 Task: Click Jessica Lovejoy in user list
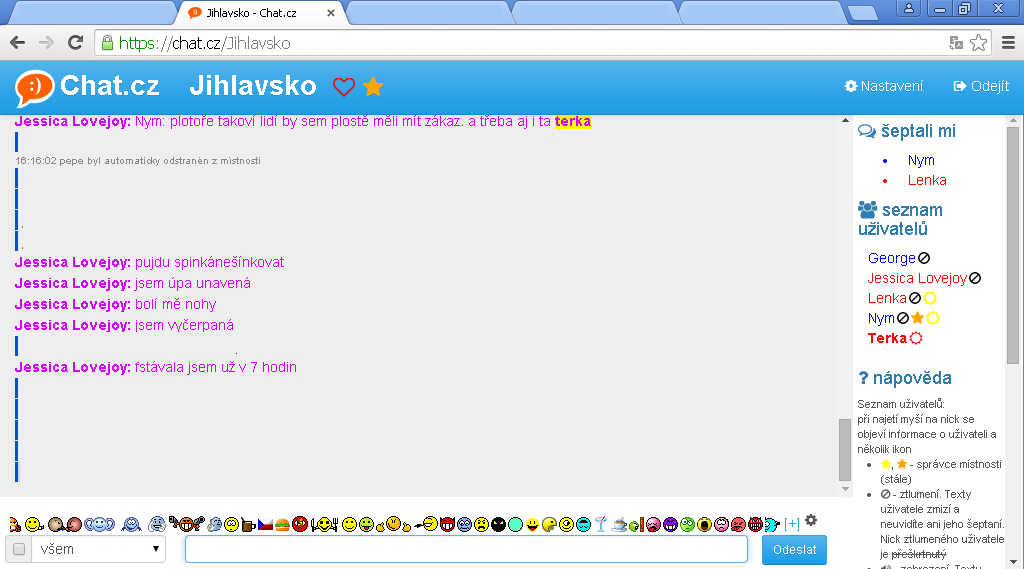pos(917,278)
